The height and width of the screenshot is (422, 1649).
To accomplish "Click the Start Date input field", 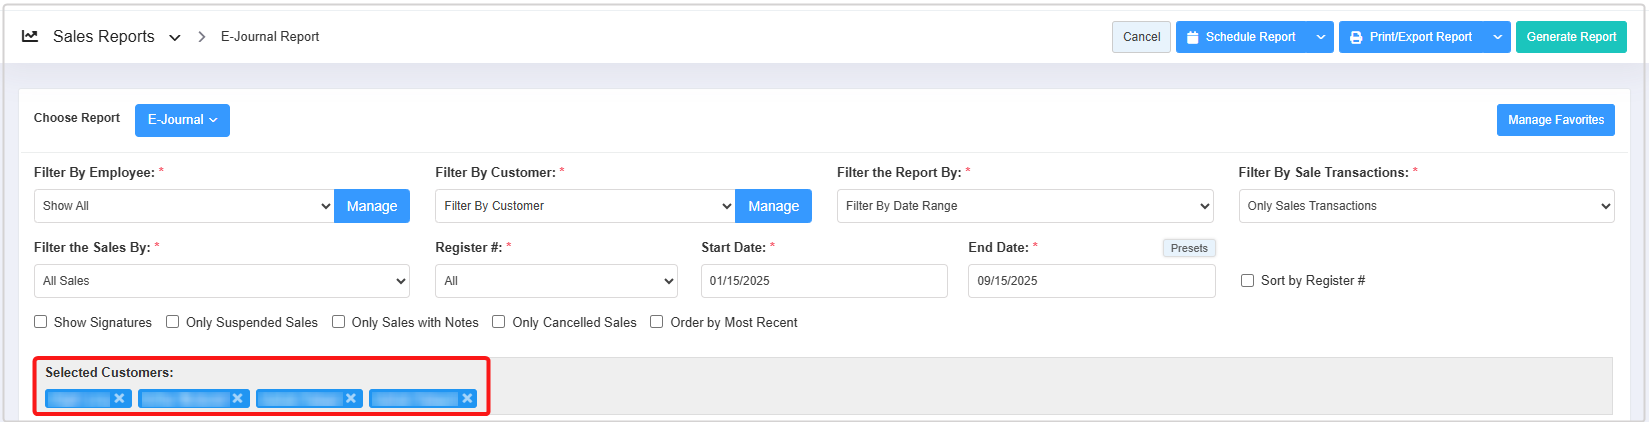I will (x=824, y=281).
